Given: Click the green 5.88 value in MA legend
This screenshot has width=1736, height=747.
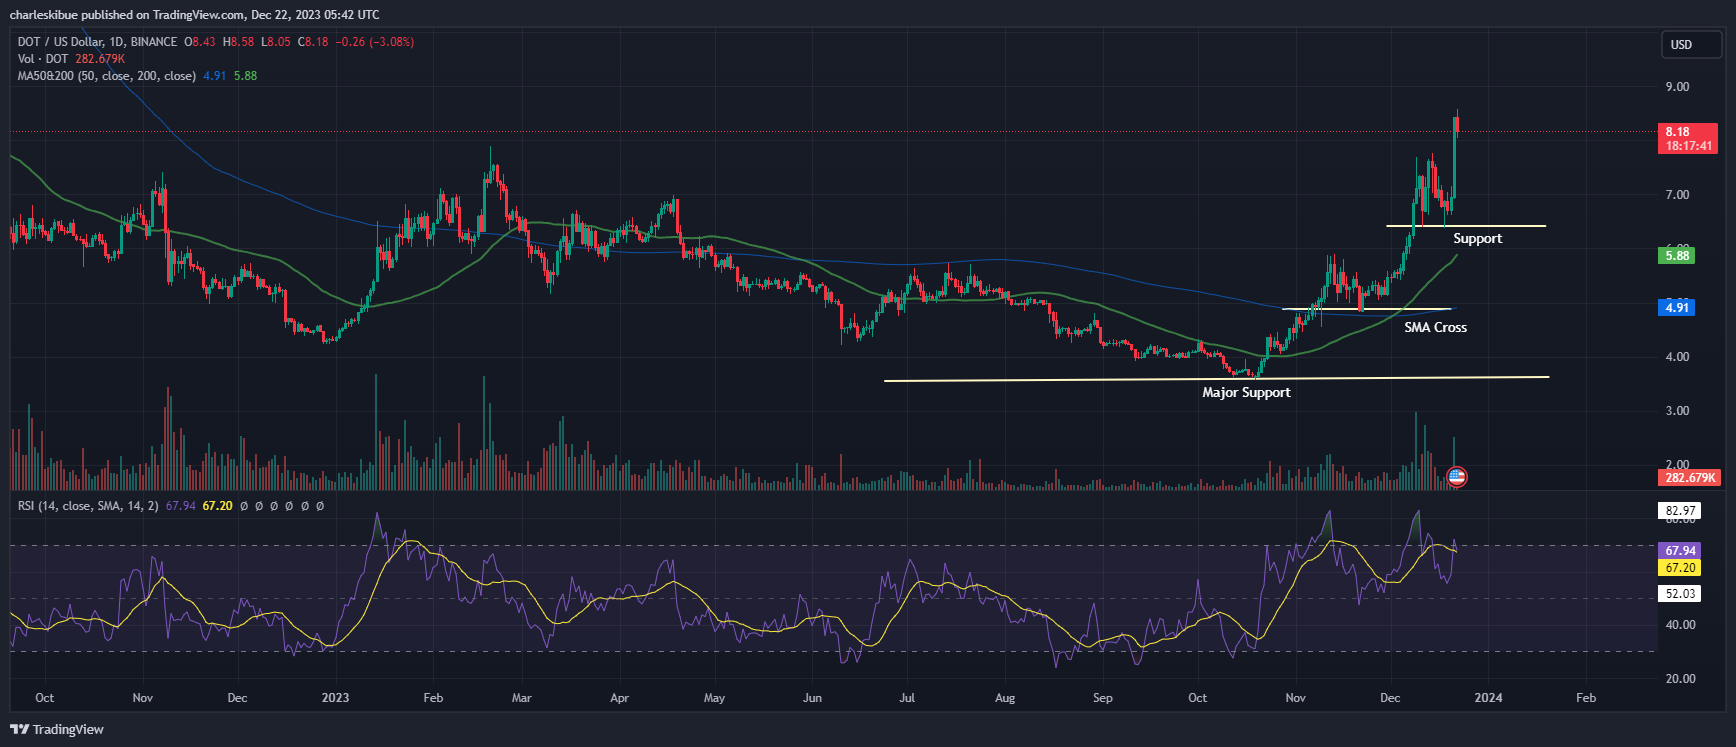Looking at the screenshot, I should pyautogui.click(x=245, y=76).
